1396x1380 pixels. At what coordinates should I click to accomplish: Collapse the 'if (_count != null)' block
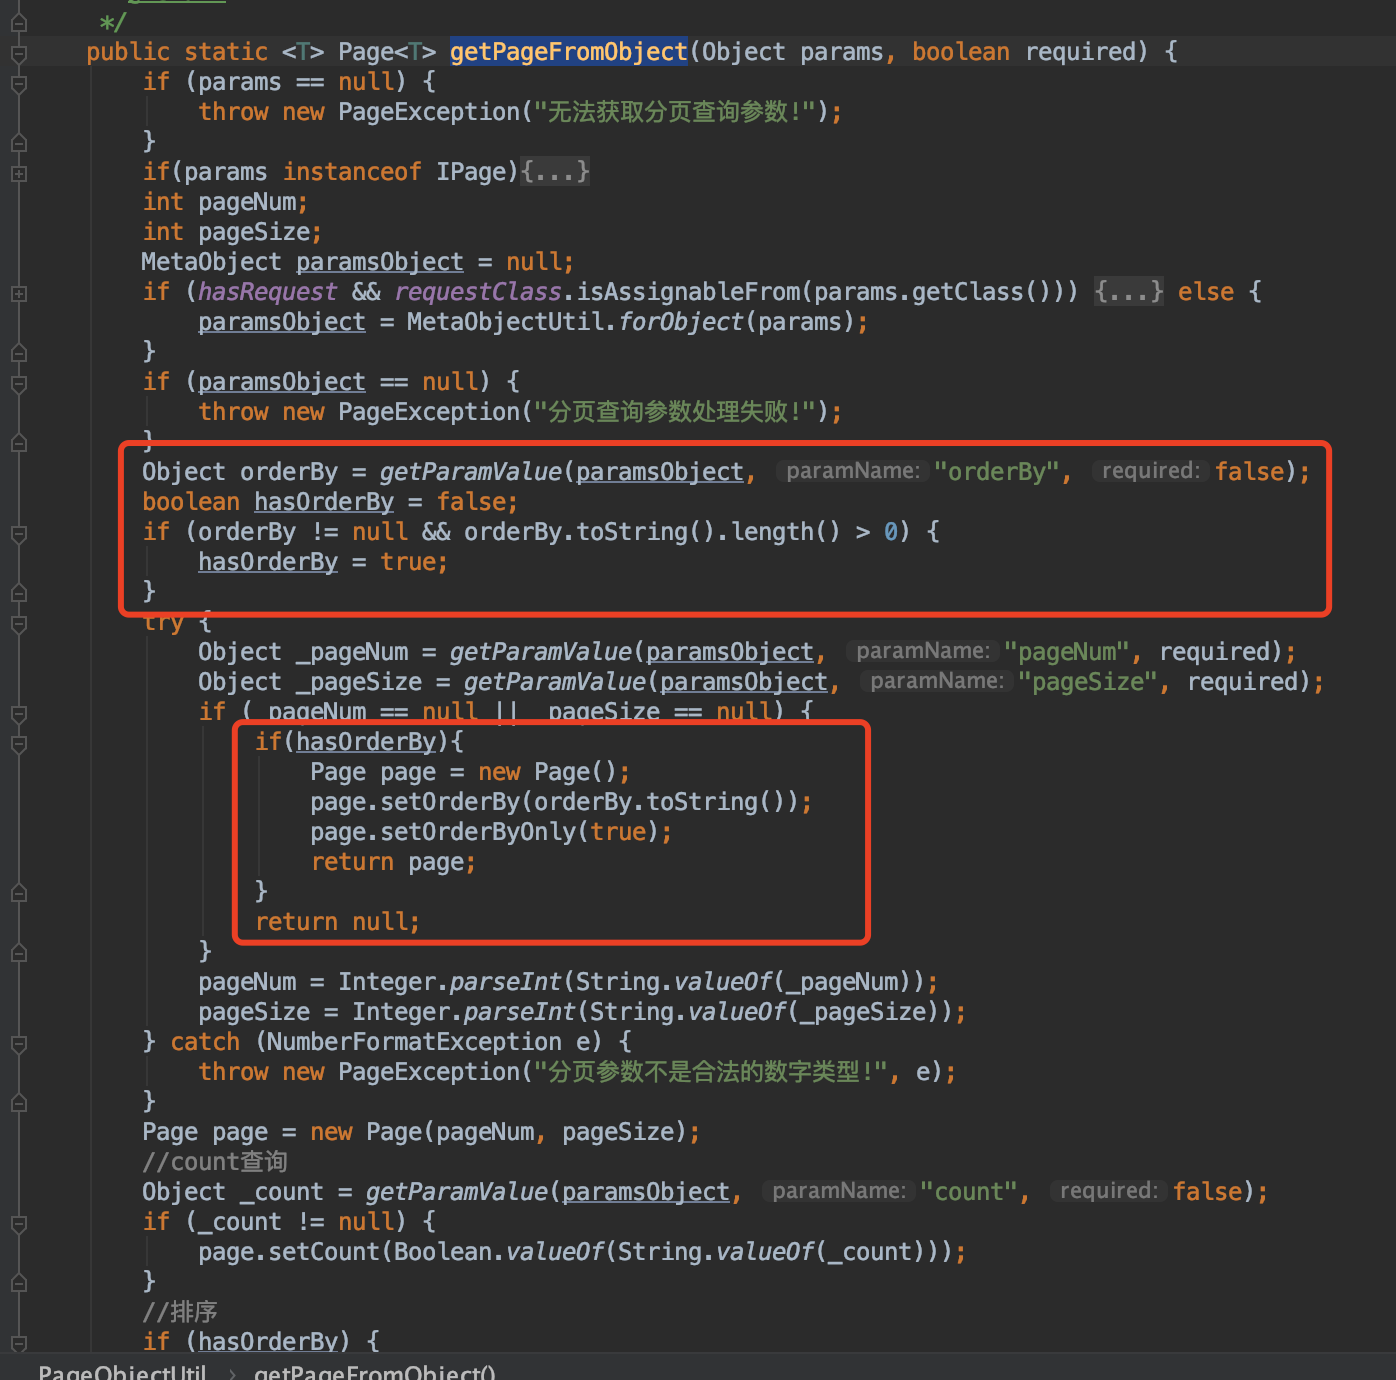18,1223
